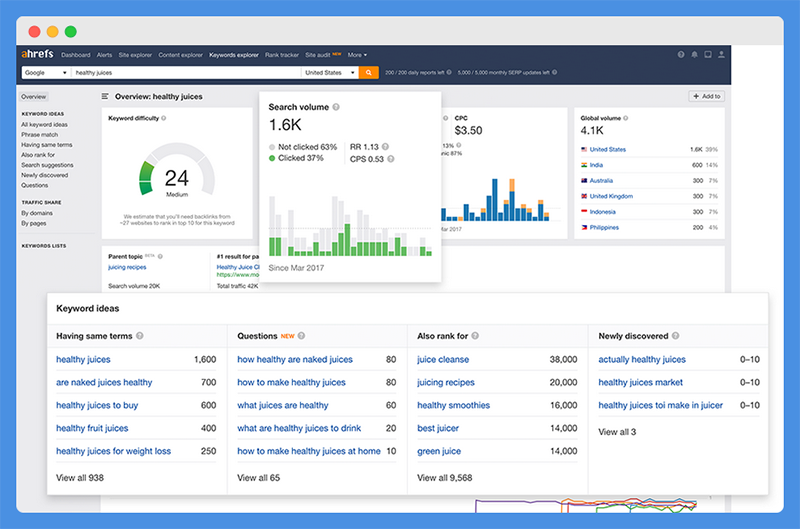Click the healthy juices input field

click(186, 72)
